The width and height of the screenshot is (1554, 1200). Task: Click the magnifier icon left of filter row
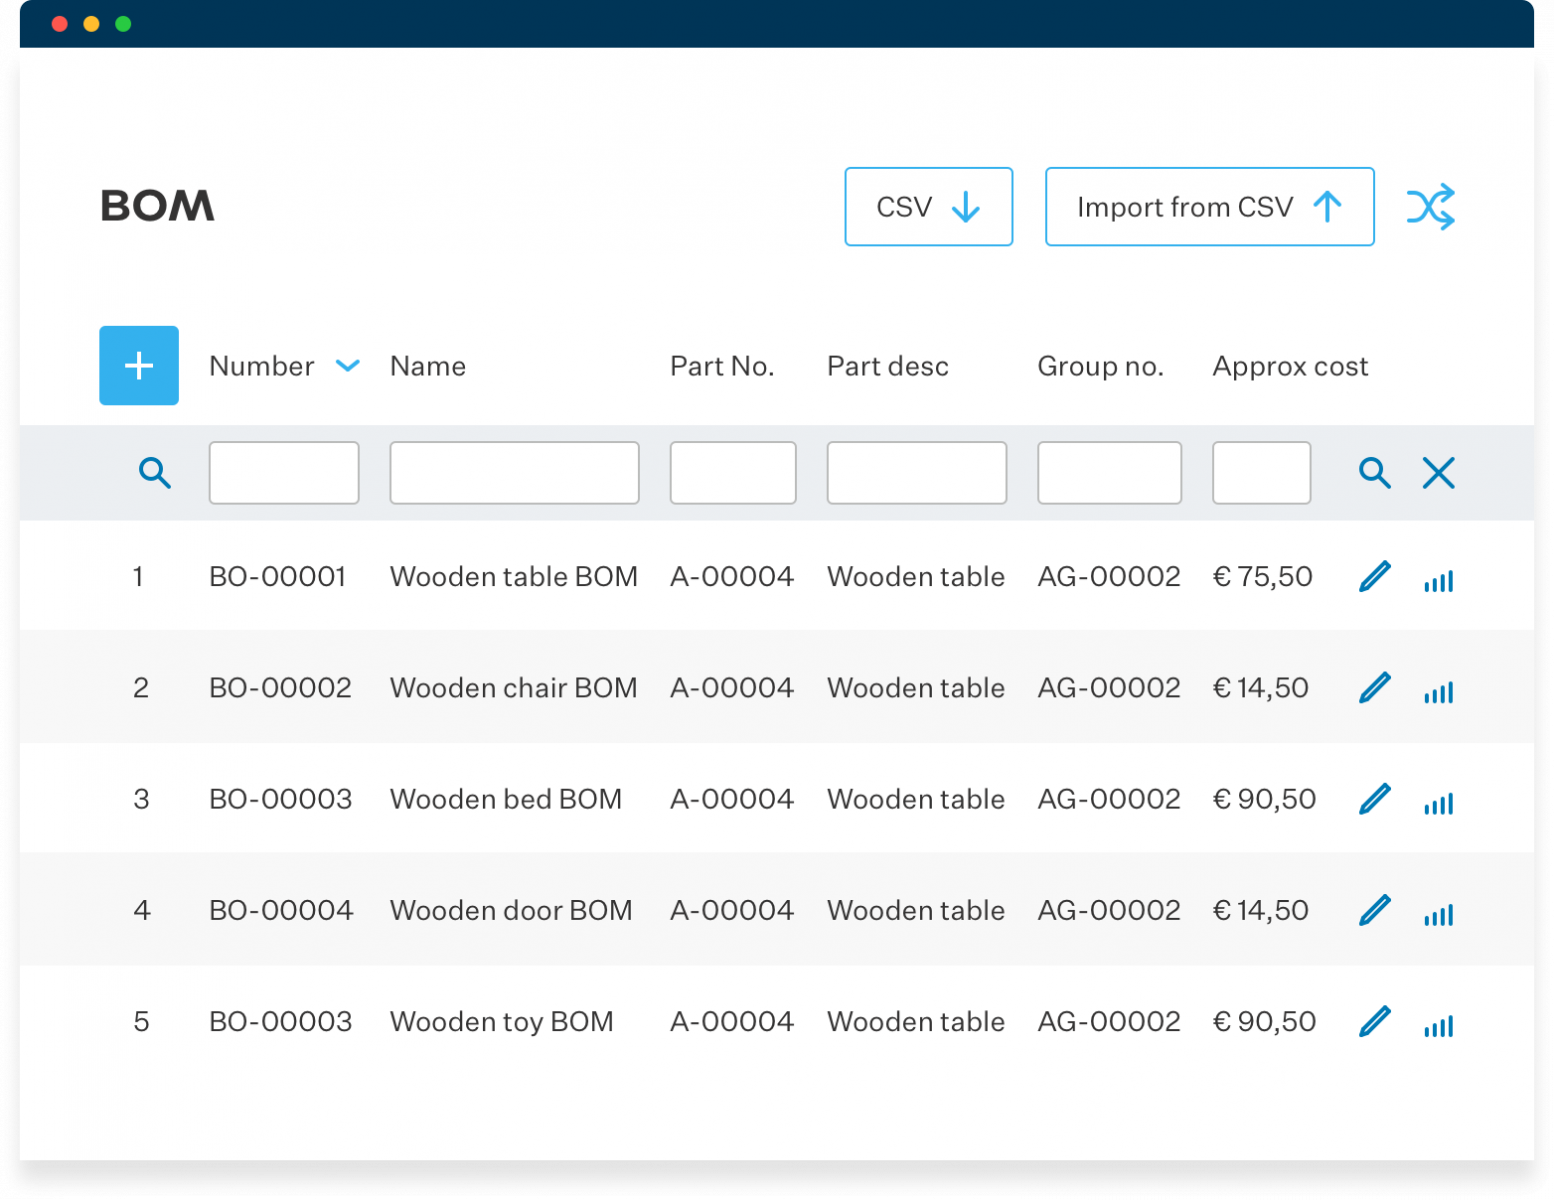pos(155,472)
